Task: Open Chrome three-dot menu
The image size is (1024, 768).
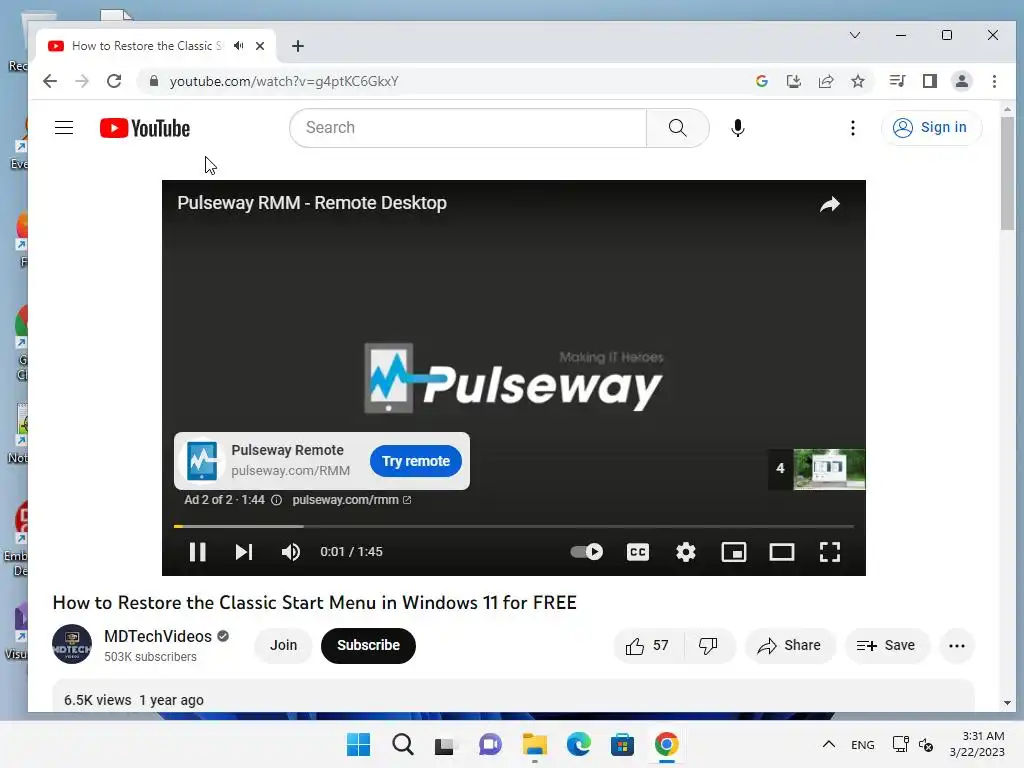Action: click(x=994, y=81)
